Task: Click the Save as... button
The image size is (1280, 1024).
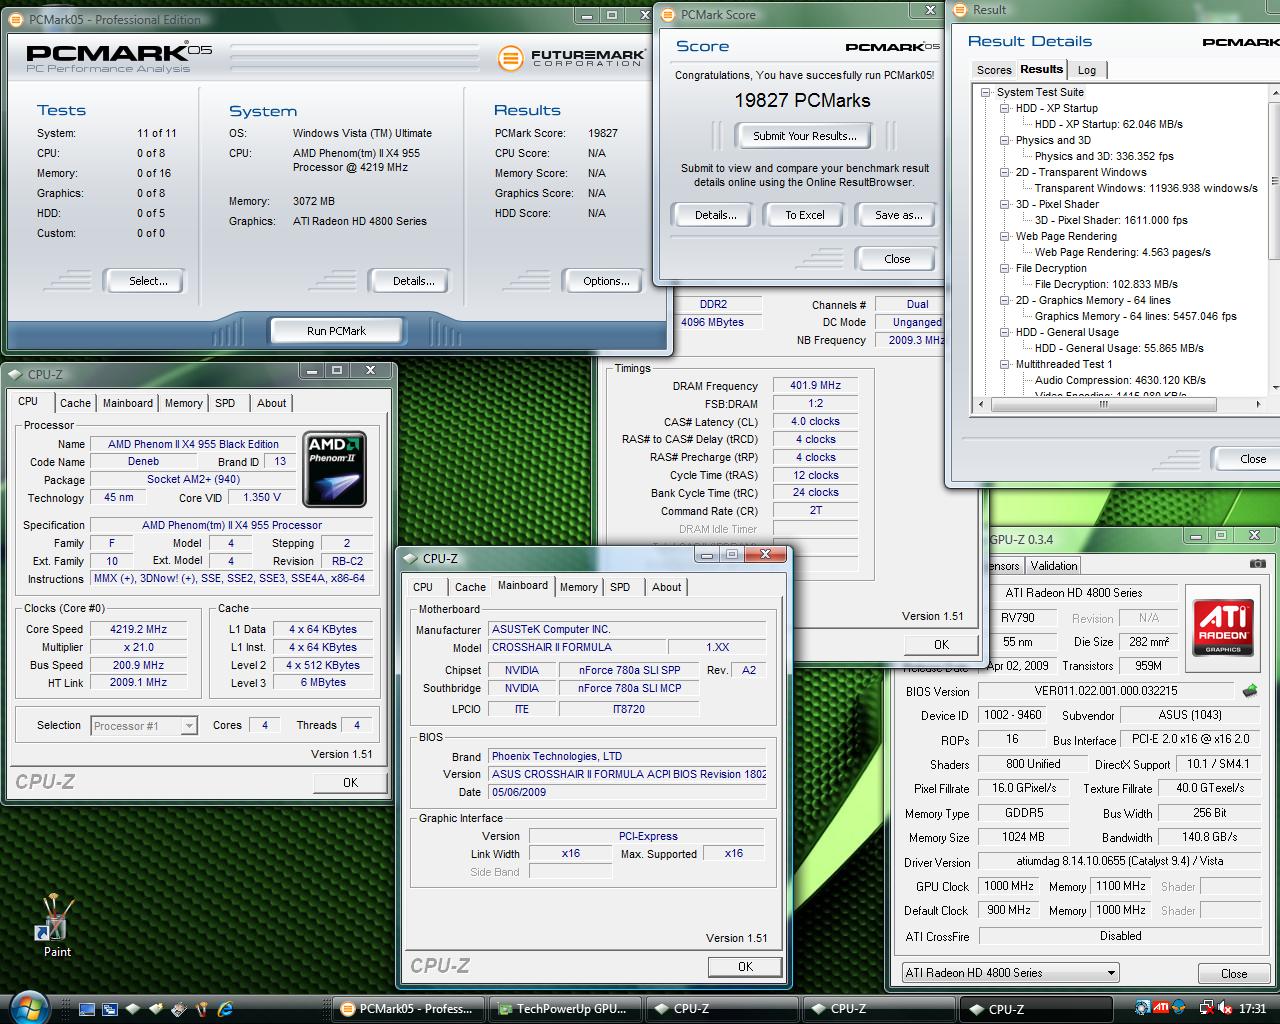Action: pyautogui.click(x=898, y=215)
